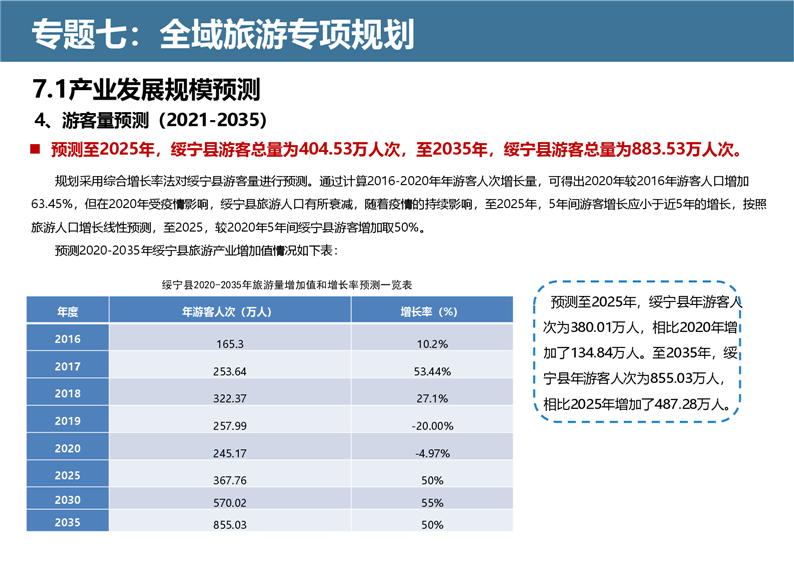Click growth rate 10.2%
The image size is (794, 561).
click(432, 344)
